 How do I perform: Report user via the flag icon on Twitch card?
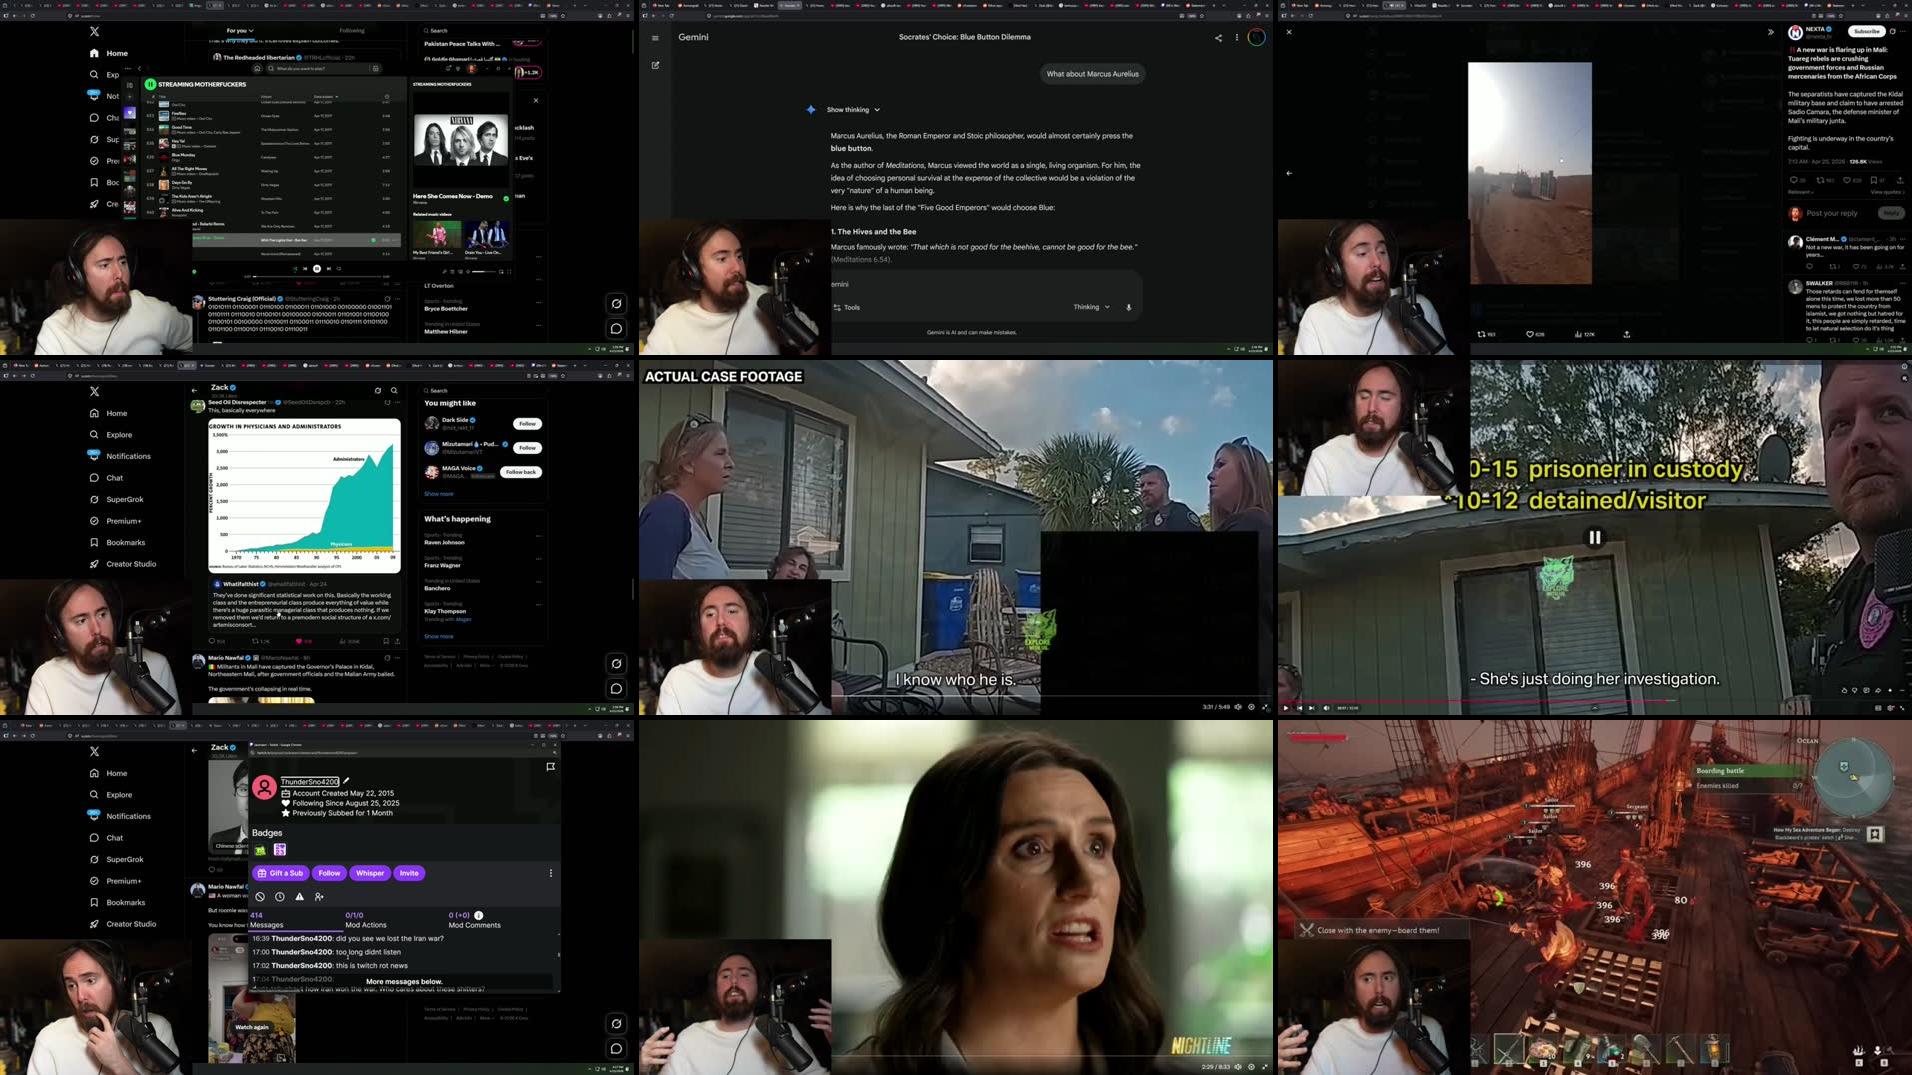click(x=551, y=767)
